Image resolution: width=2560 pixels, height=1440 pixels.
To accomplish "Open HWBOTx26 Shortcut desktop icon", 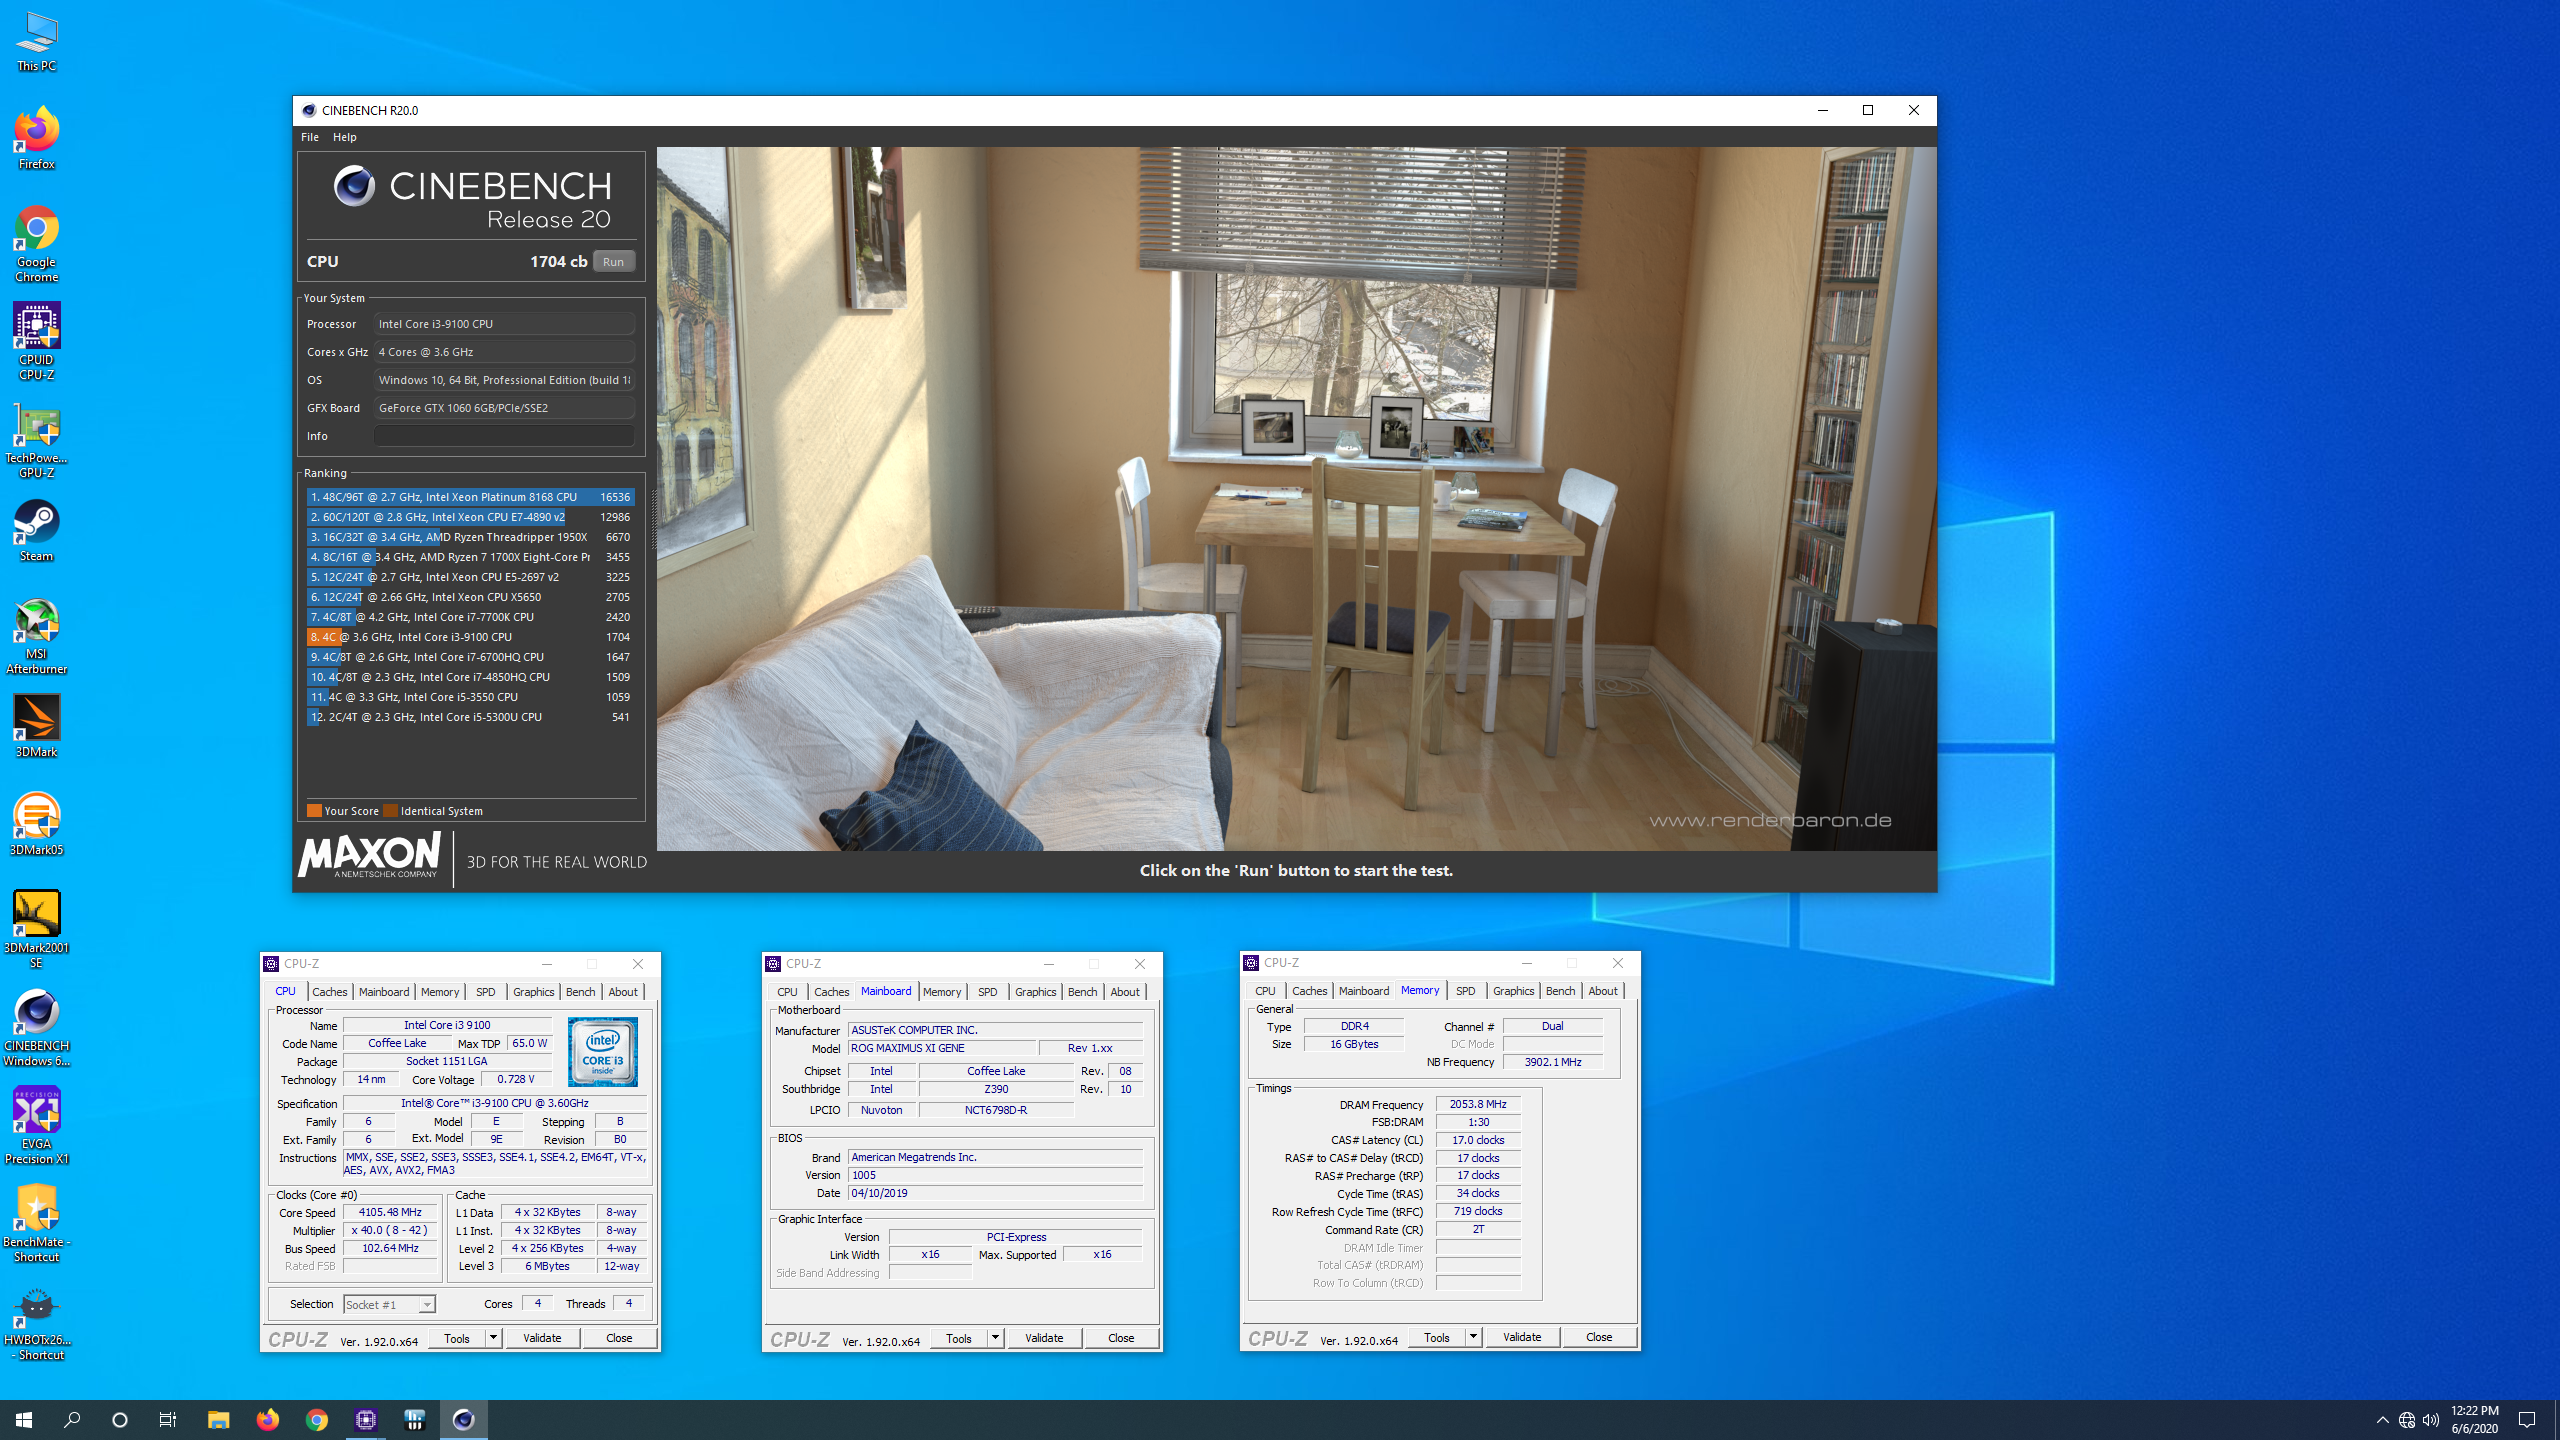I will pyautogui.click(x=36, y=1322).
